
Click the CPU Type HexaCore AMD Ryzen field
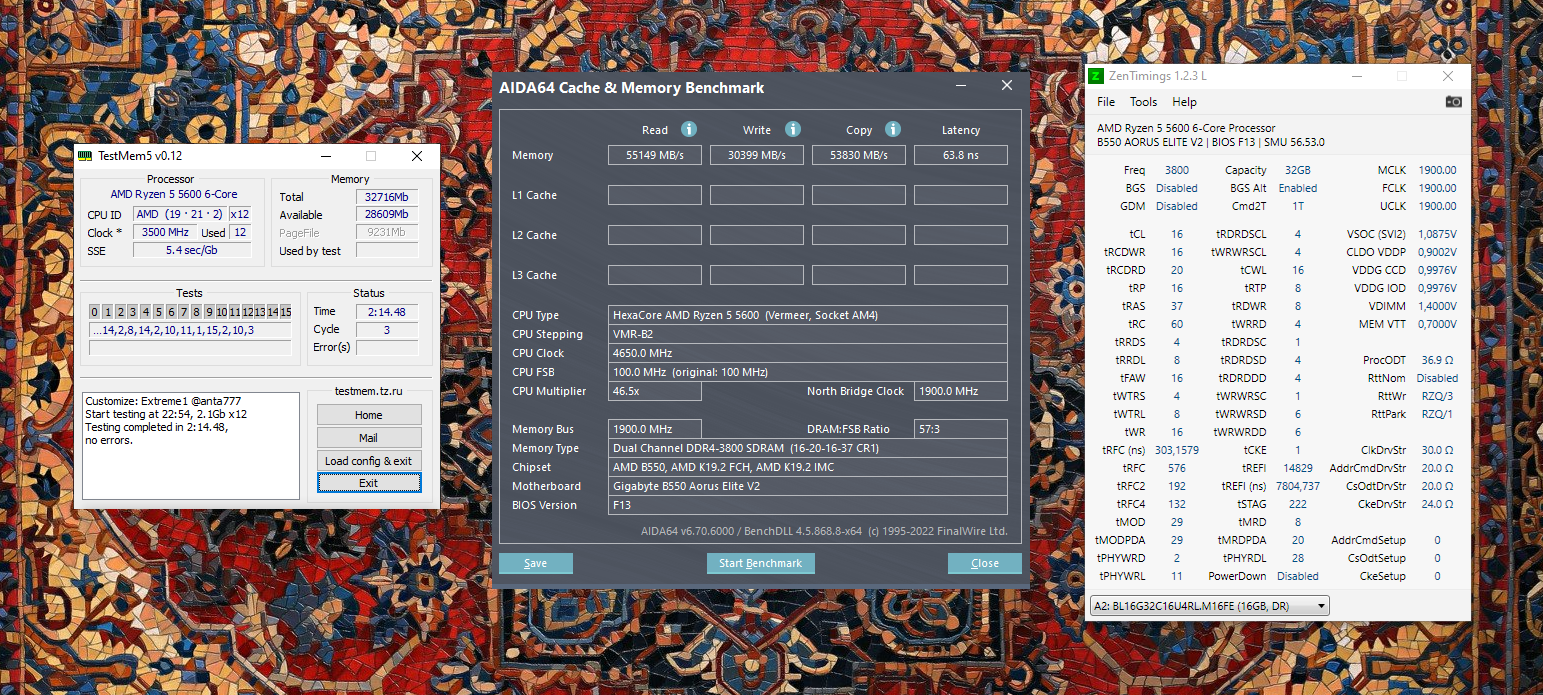[x=808, y=315]
